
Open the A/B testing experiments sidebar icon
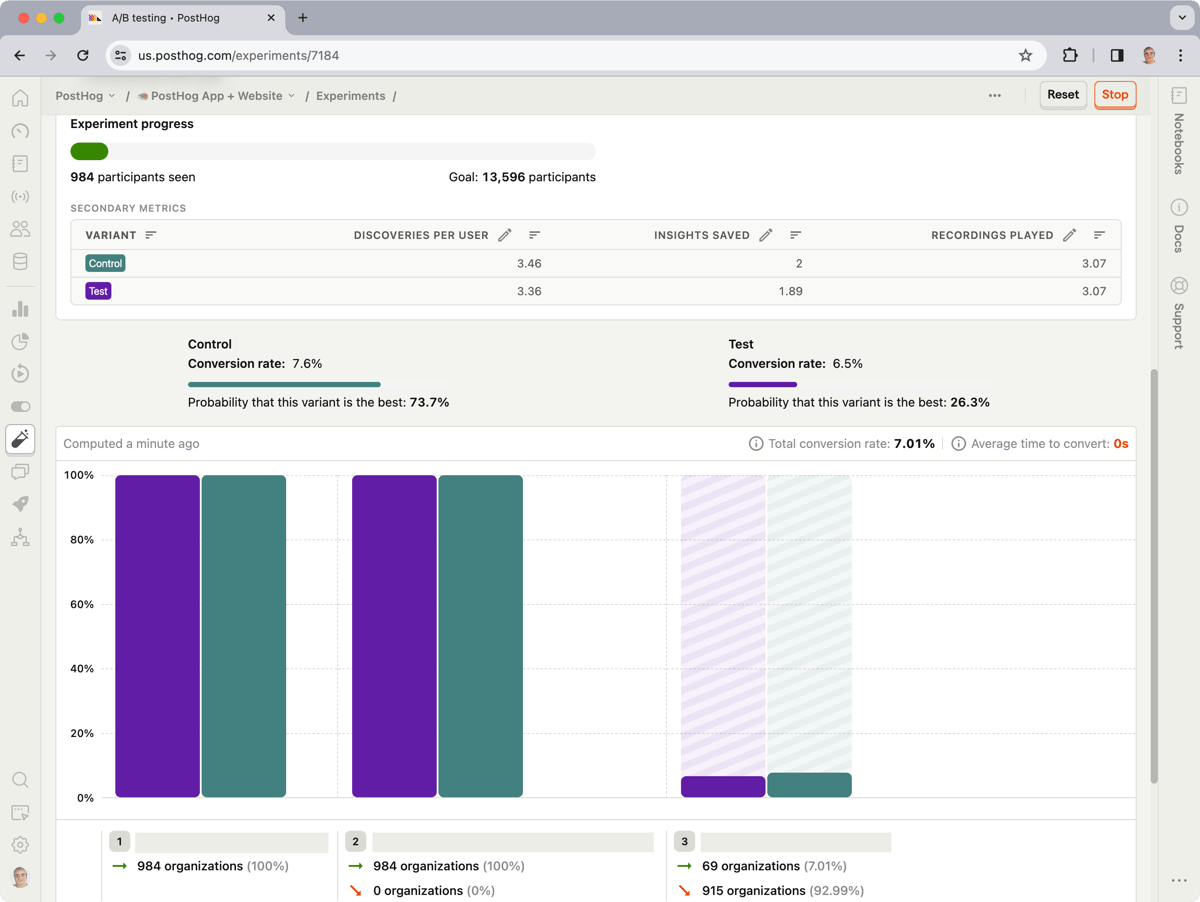[x=20, y=439]
